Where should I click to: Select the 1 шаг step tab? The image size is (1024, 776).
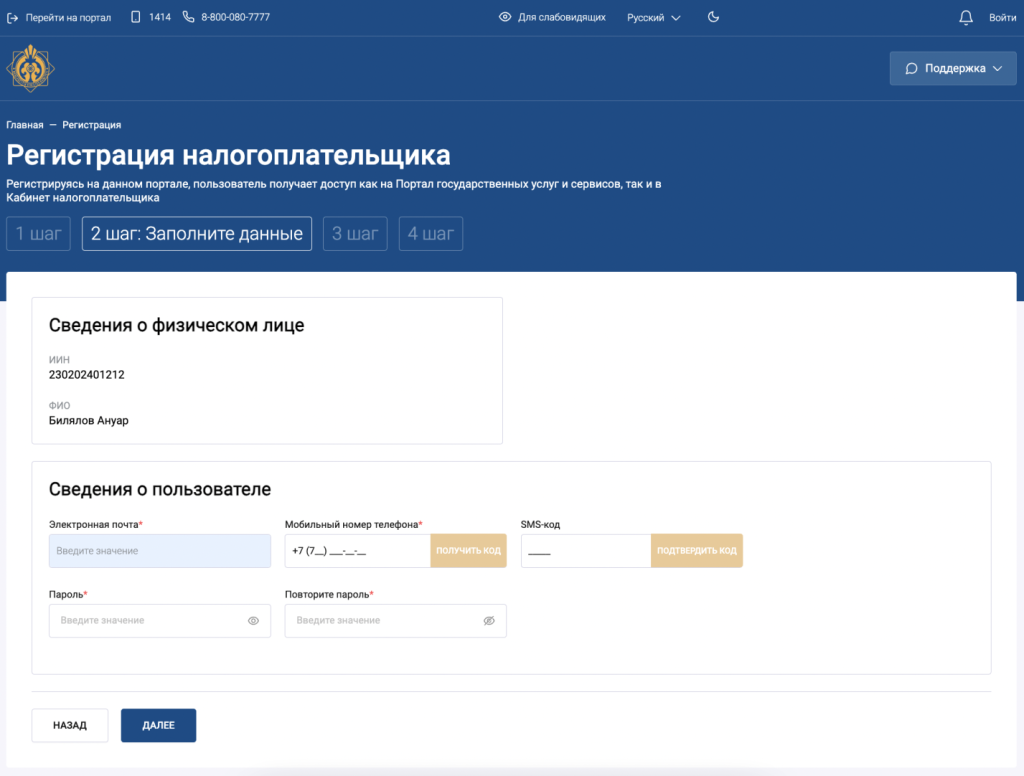point(38,234)
